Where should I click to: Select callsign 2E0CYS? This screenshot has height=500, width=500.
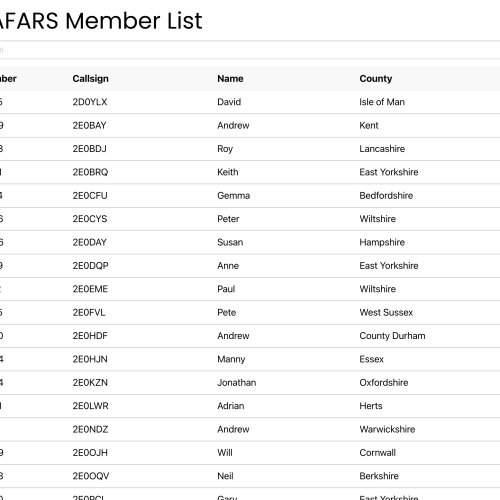(x=90, y=219)
